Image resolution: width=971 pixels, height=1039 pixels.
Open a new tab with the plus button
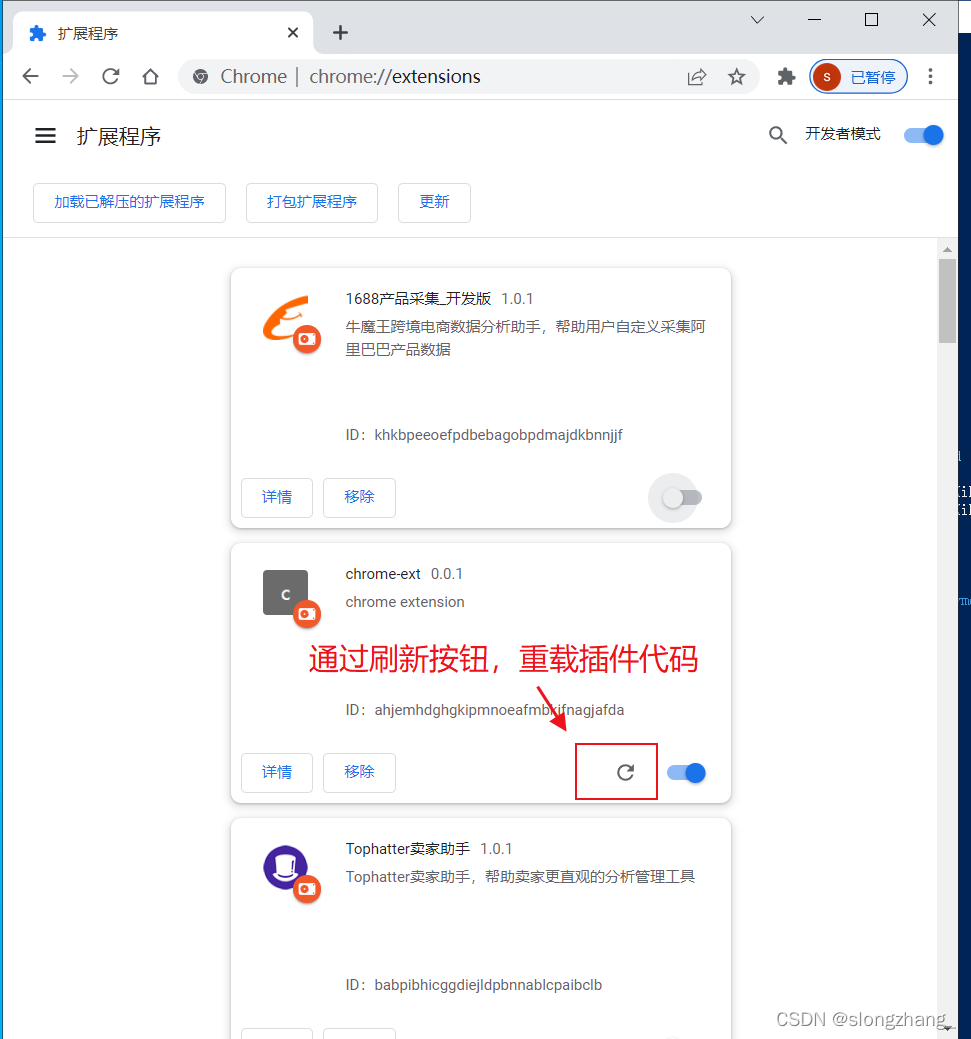point(340,32)
